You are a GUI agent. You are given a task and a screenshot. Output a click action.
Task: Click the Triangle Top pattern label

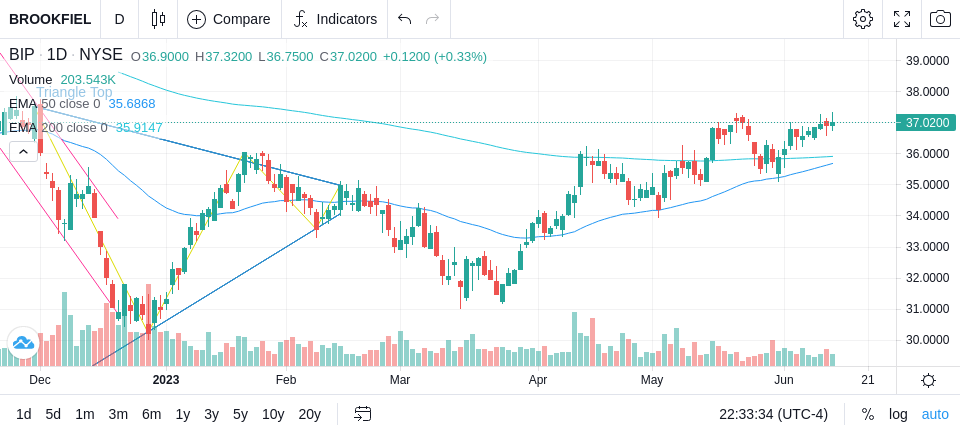[x=74, y=92]
